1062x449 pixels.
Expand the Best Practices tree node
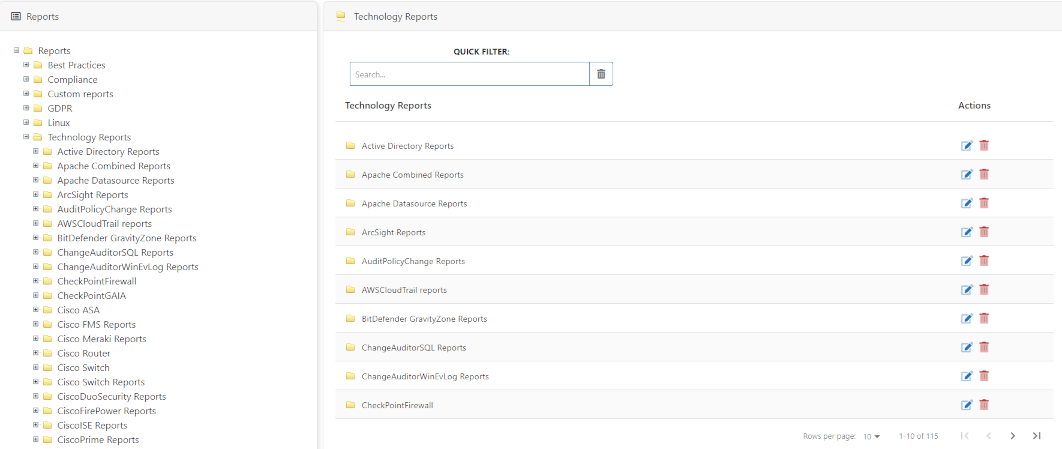point(26,65)
